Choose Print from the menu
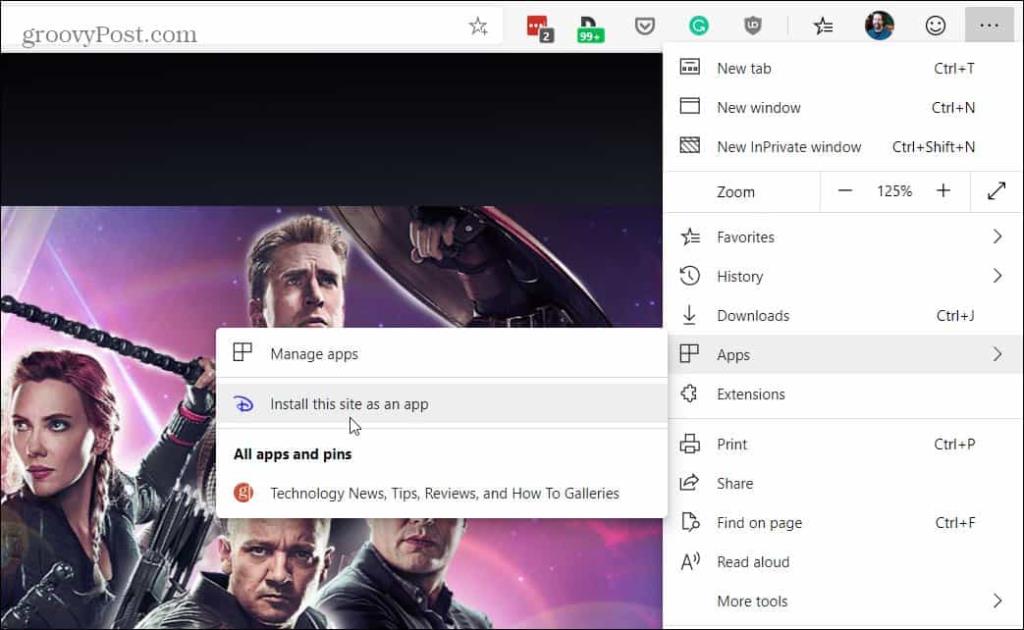The height and width of the screenshot is (630, 1024). coord(843,444)
